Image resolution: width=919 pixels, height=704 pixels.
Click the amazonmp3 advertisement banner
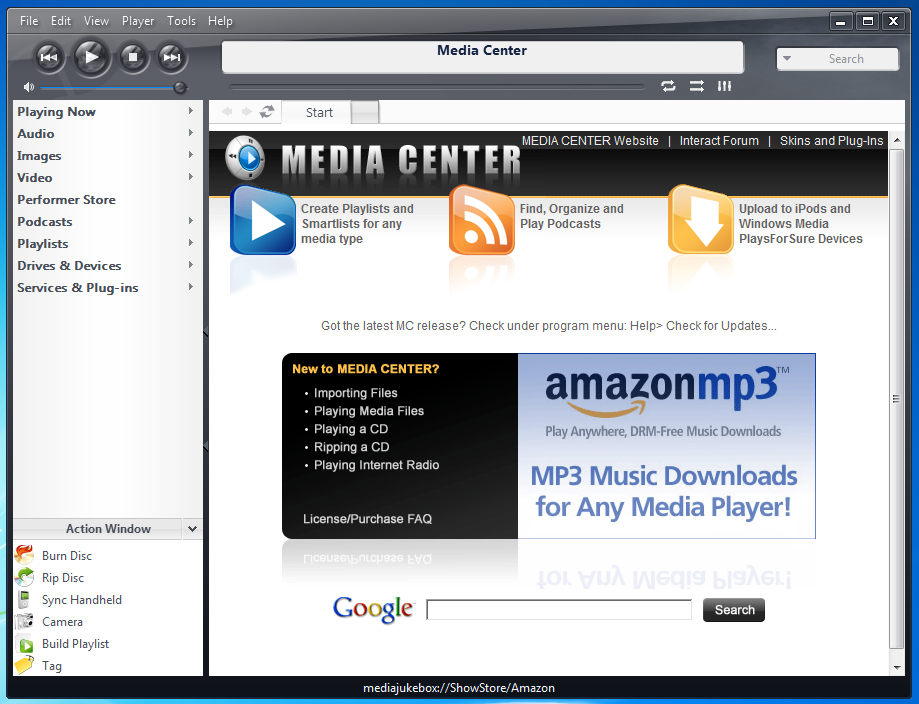tap(666, 445)
